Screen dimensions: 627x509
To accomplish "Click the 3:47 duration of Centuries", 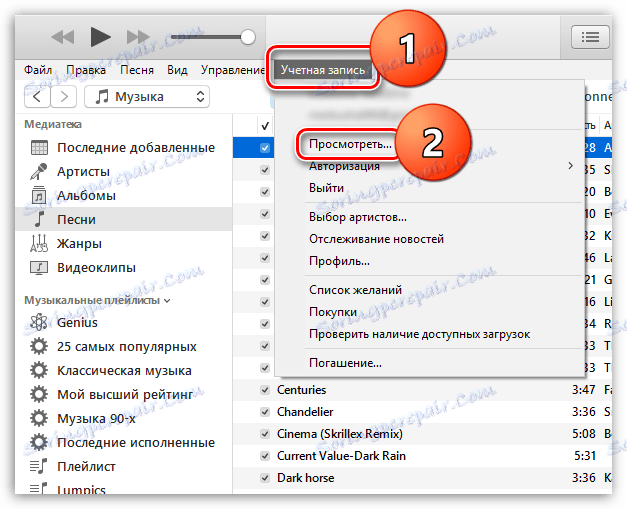I will [584, 390].
